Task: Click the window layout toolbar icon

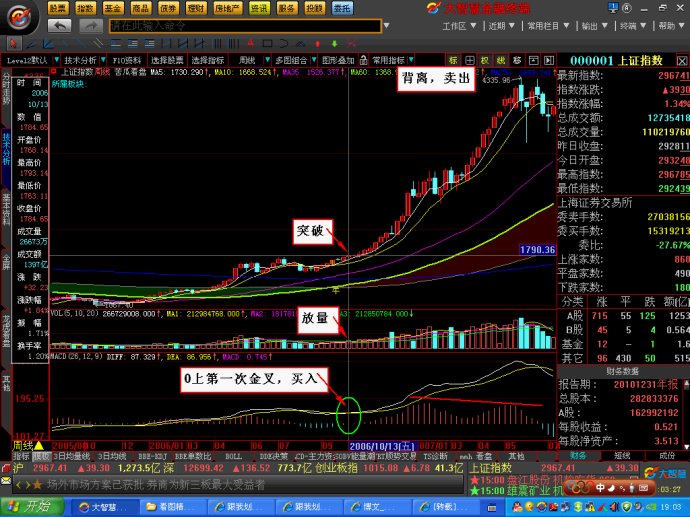Action: coord(533,60)
